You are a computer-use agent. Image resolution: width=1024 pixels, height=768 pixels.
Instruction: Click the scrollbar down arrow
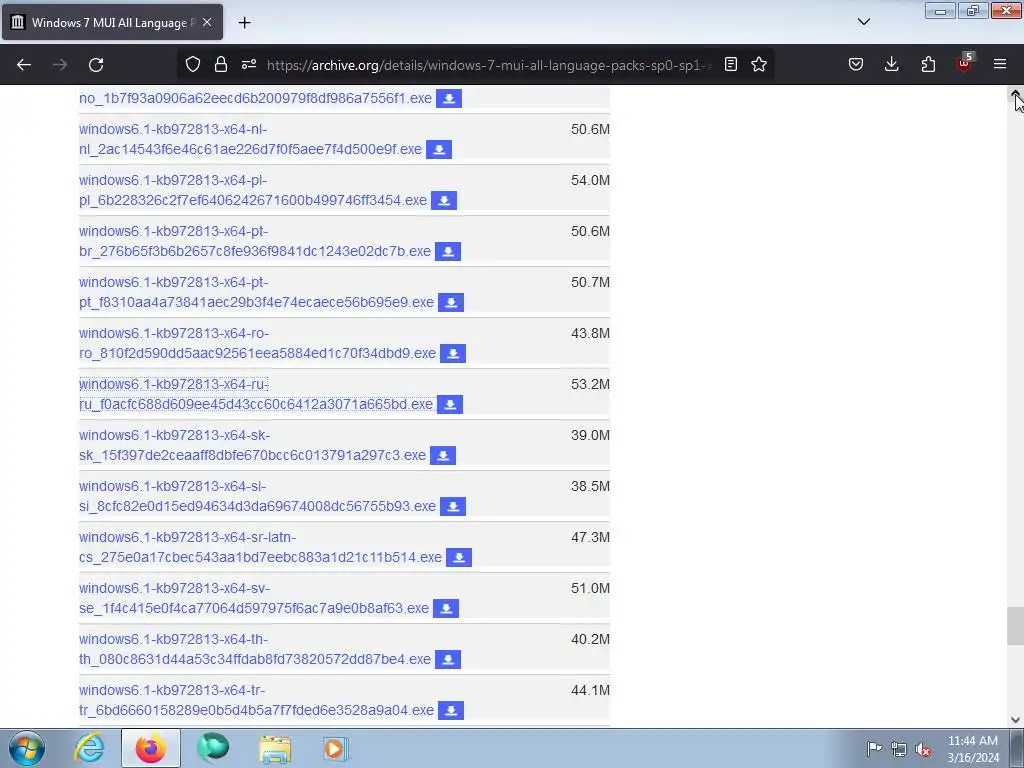[x=1015, y=720]
